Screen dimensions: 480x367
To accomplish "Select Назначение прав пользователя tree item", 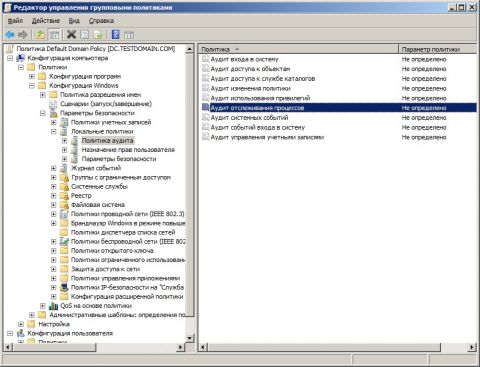I will (x=128, y=150).
